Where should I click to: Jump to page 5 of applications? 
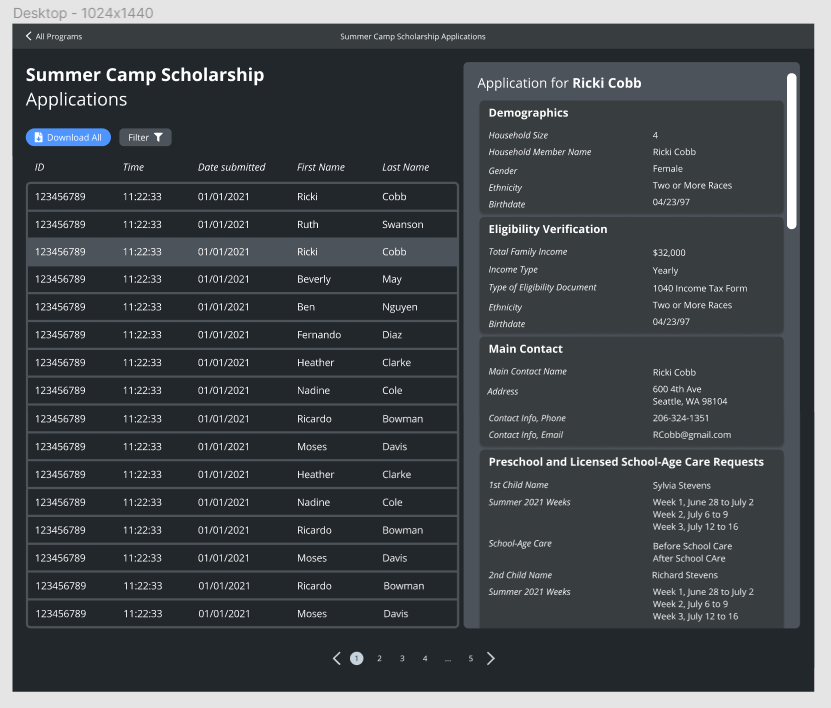coord(470,658)
